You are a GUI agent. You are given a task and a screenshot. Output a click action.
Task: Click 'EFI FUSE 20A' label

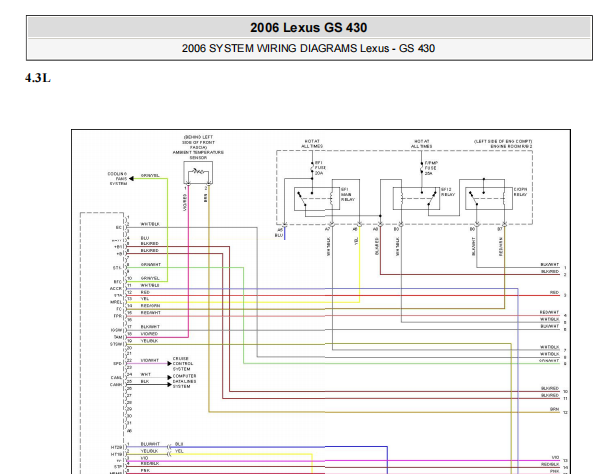point(320,168)
